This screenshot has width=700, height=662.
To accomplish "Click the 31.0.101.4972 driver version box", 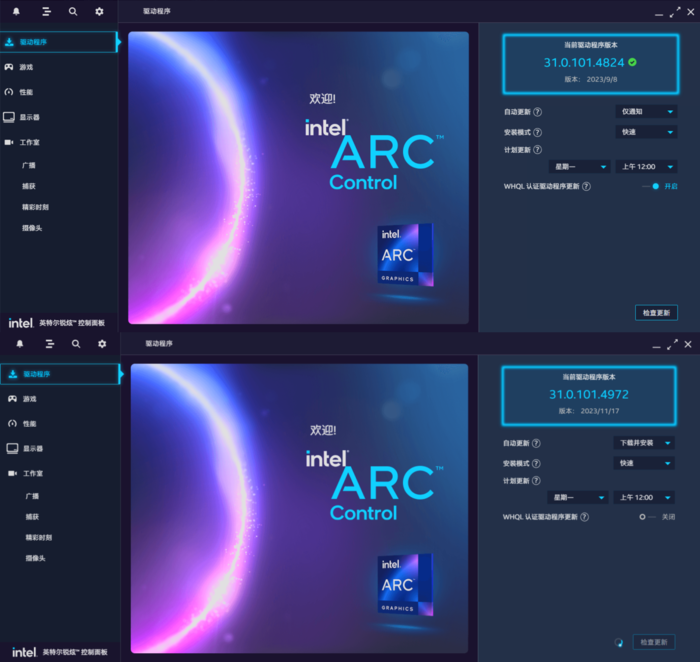I will pos(589,396).
